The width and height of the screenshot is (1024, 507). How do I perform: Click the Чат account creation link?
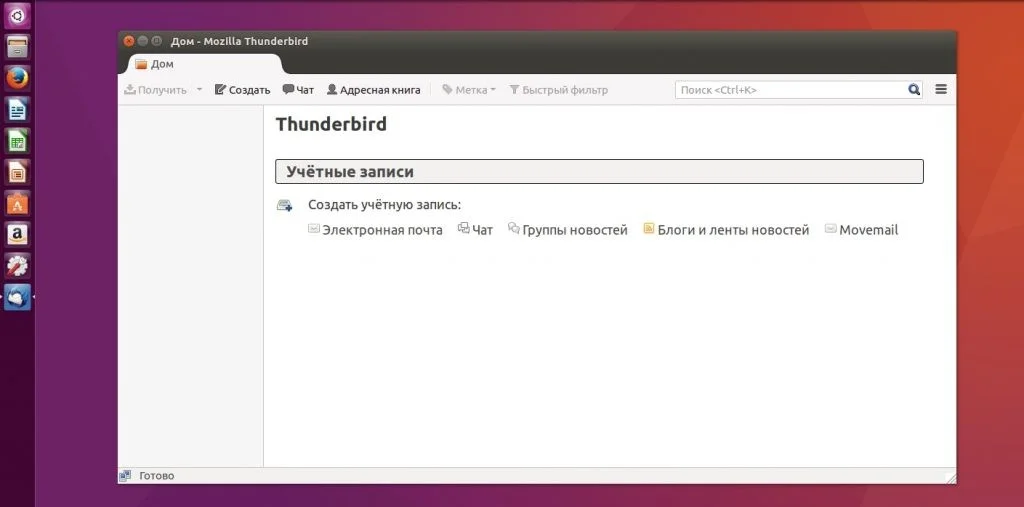click(x=475, y=230)
